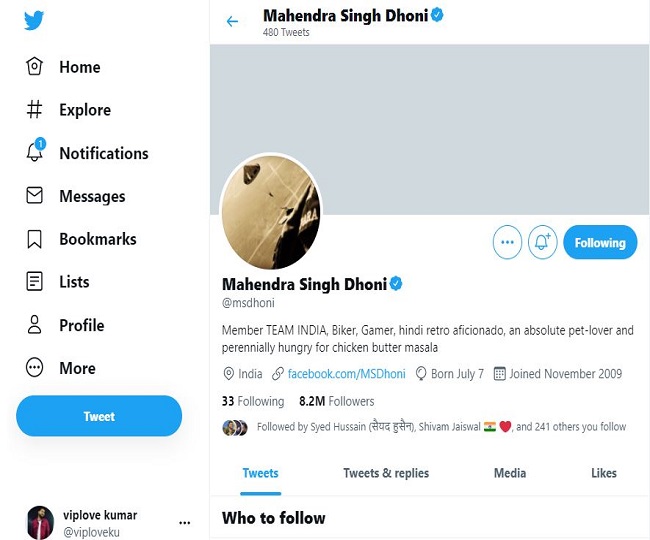Open Messages envelope icon
This screenshot has width=650, height=540.
[x=34, y=196]
